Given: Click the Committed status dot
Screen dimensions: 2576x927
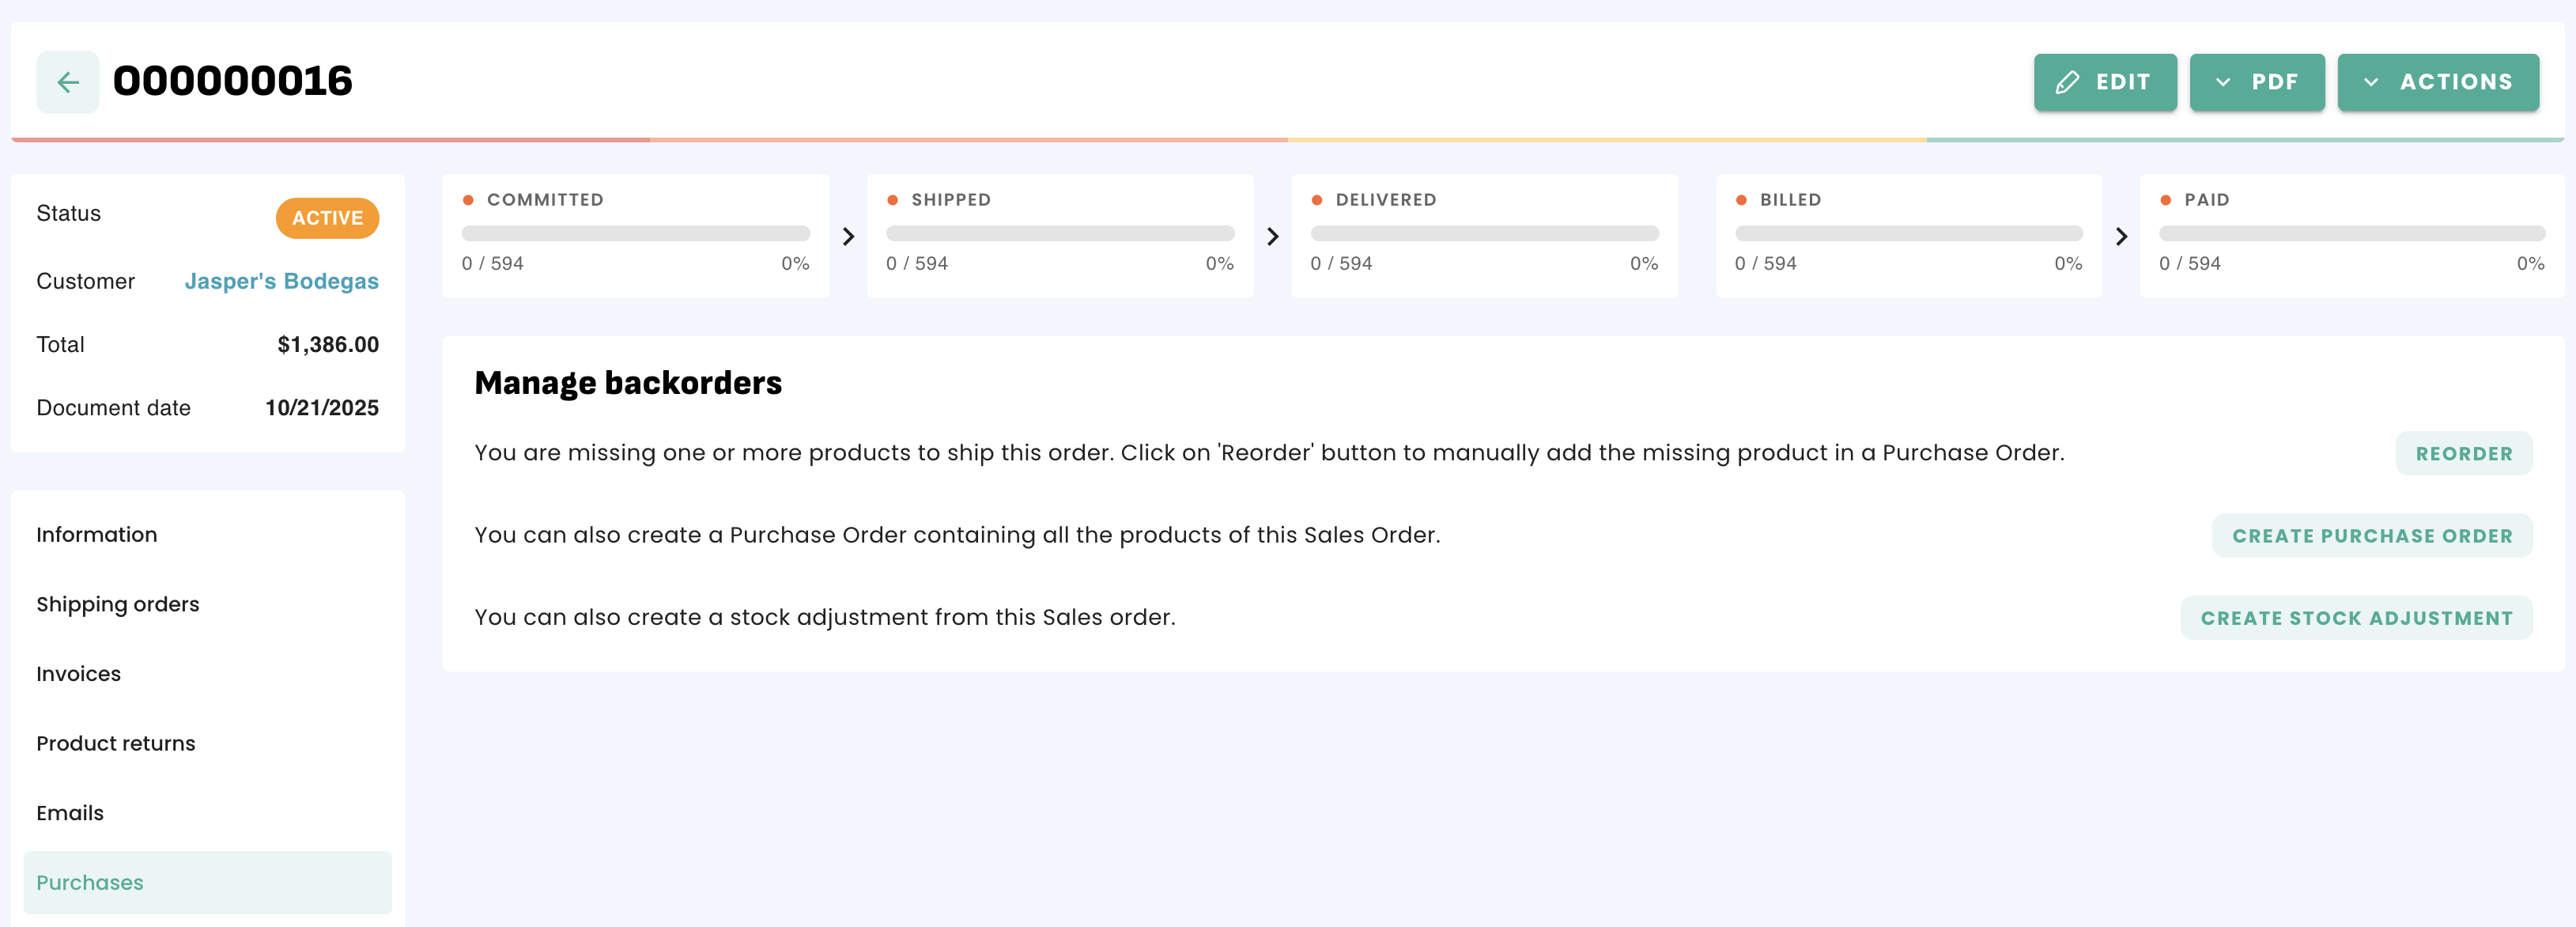Looking at the screenshot, I should click(468, 200).
